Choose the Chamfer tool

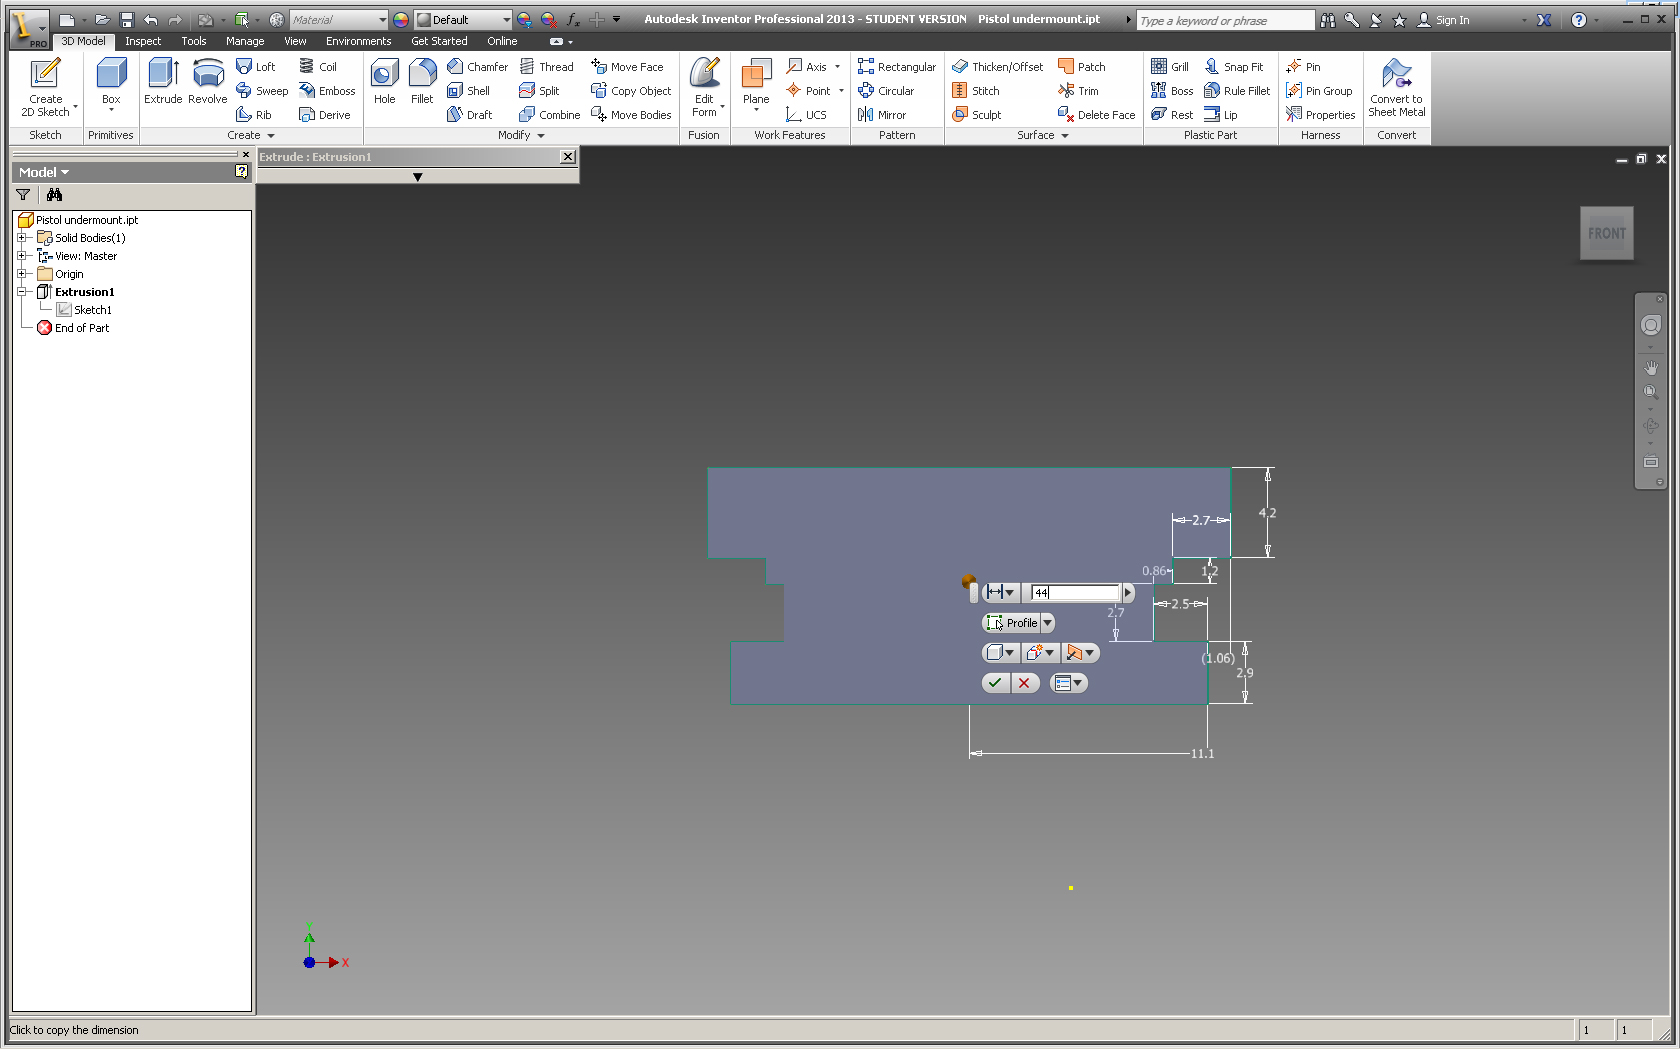(478, 67)
